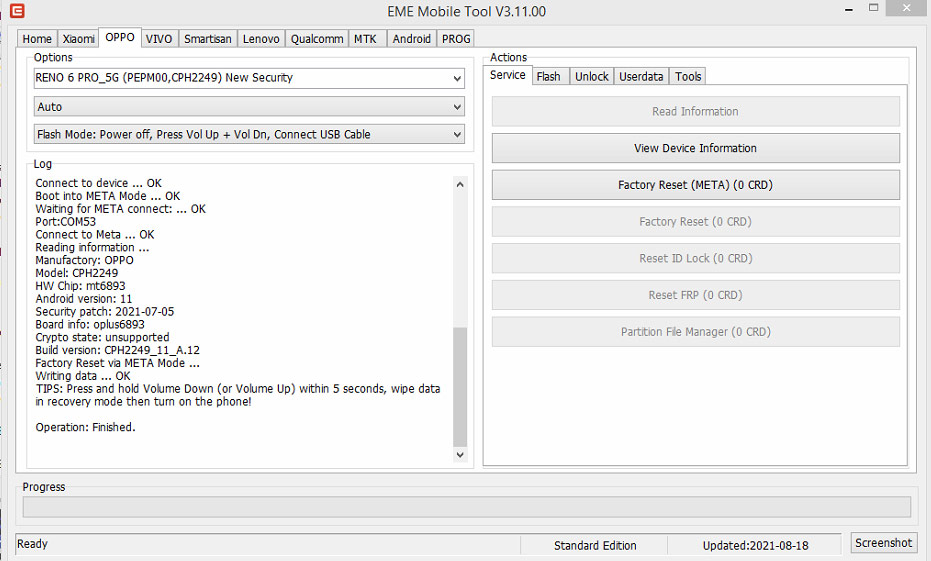
Task: Click 'Build version: CPH2249_11_A.12' line
Action: tap(118, 350)
